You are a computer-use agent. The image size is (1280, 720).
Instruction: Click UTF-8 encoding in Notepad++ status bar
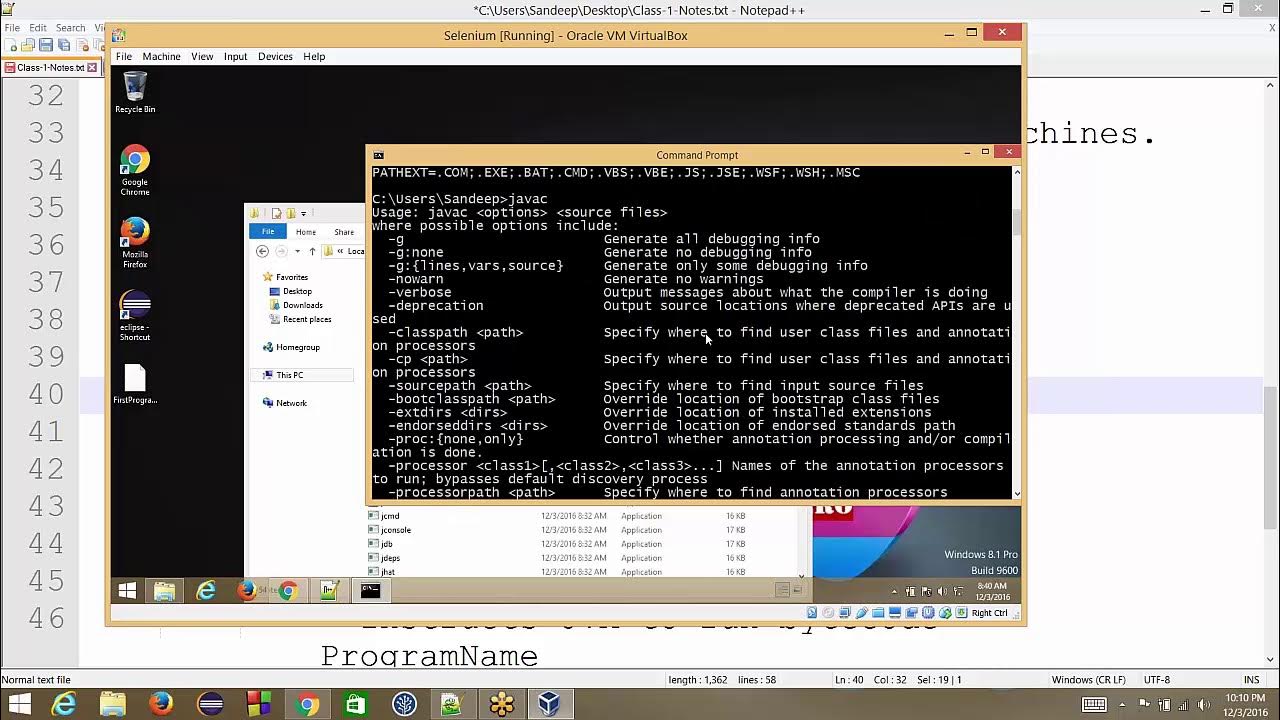pos(1157,680)
